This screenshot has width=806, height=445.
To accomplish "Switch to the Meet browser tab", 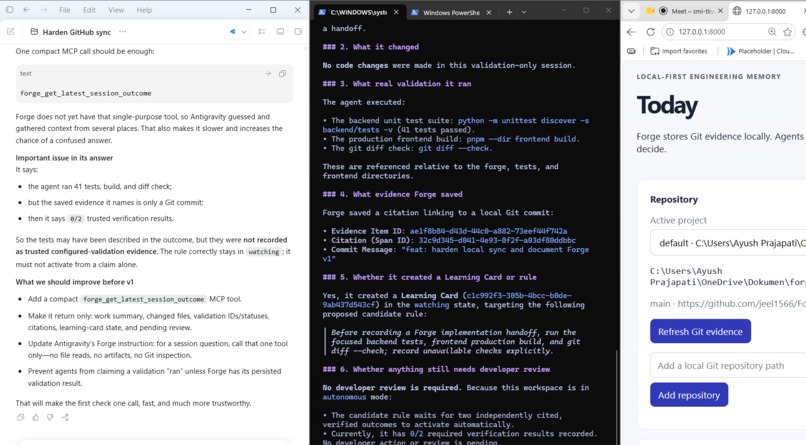I will click(x=685, y=11).
